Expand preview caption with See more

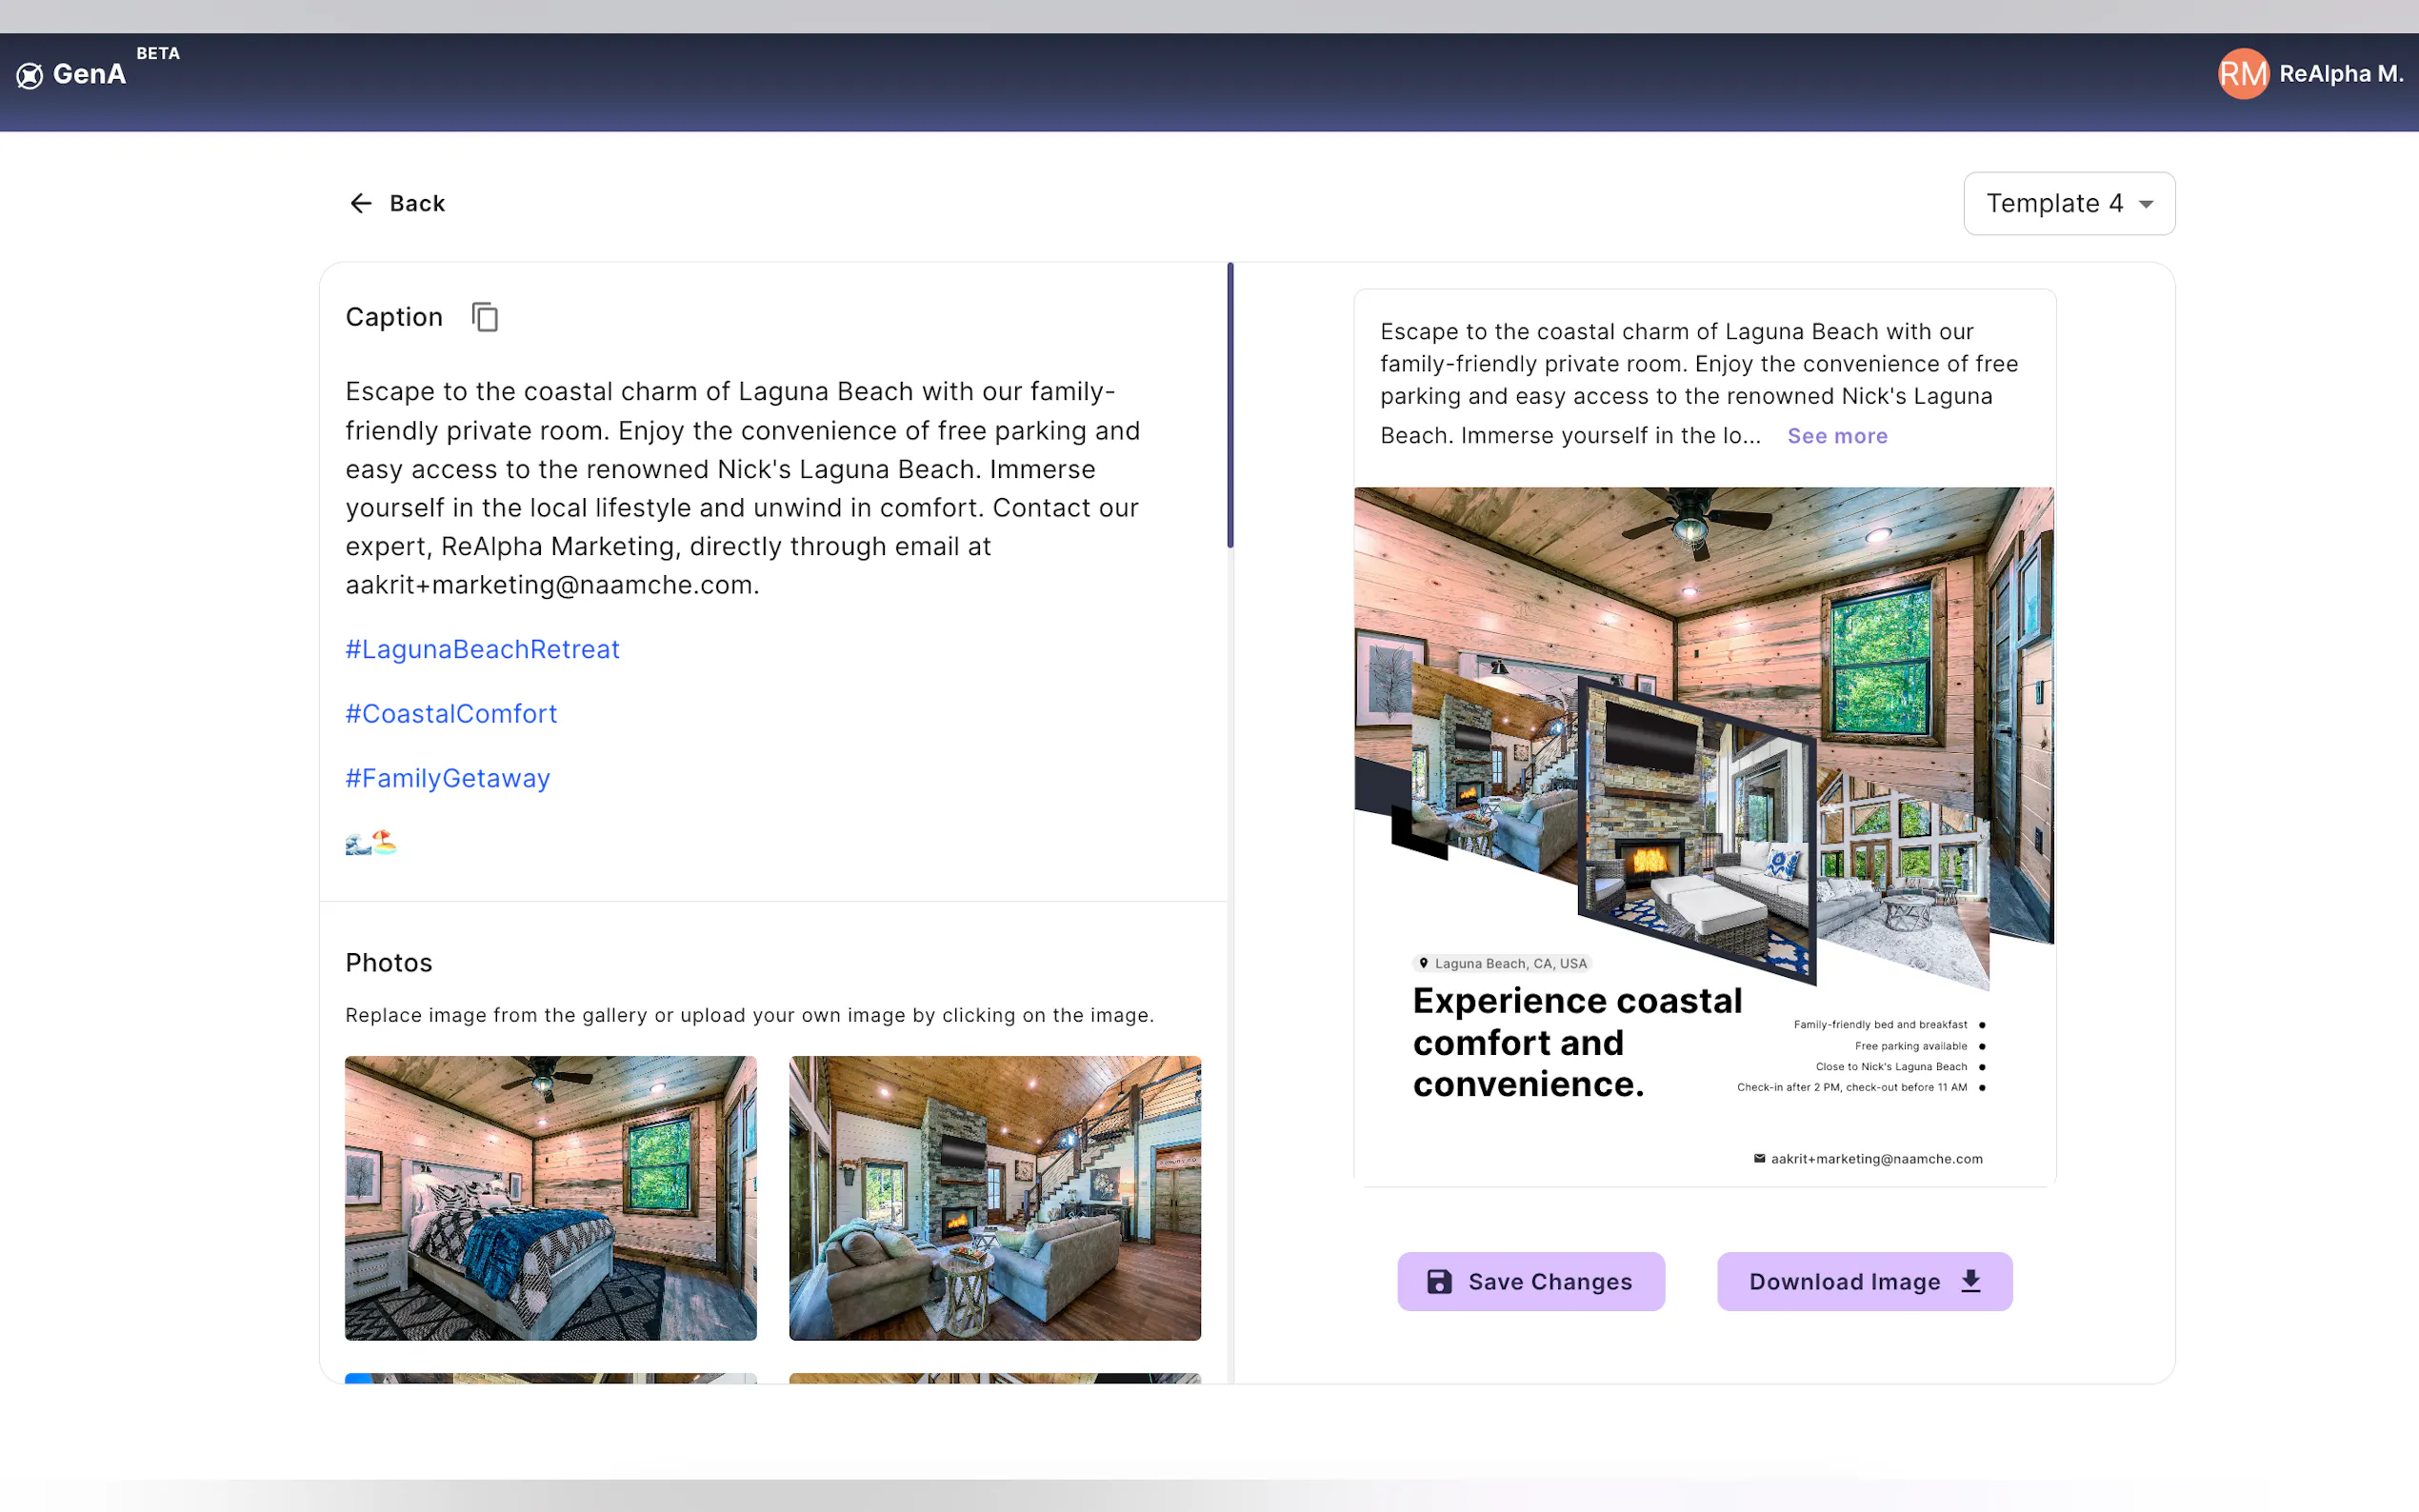(1837, 436)
